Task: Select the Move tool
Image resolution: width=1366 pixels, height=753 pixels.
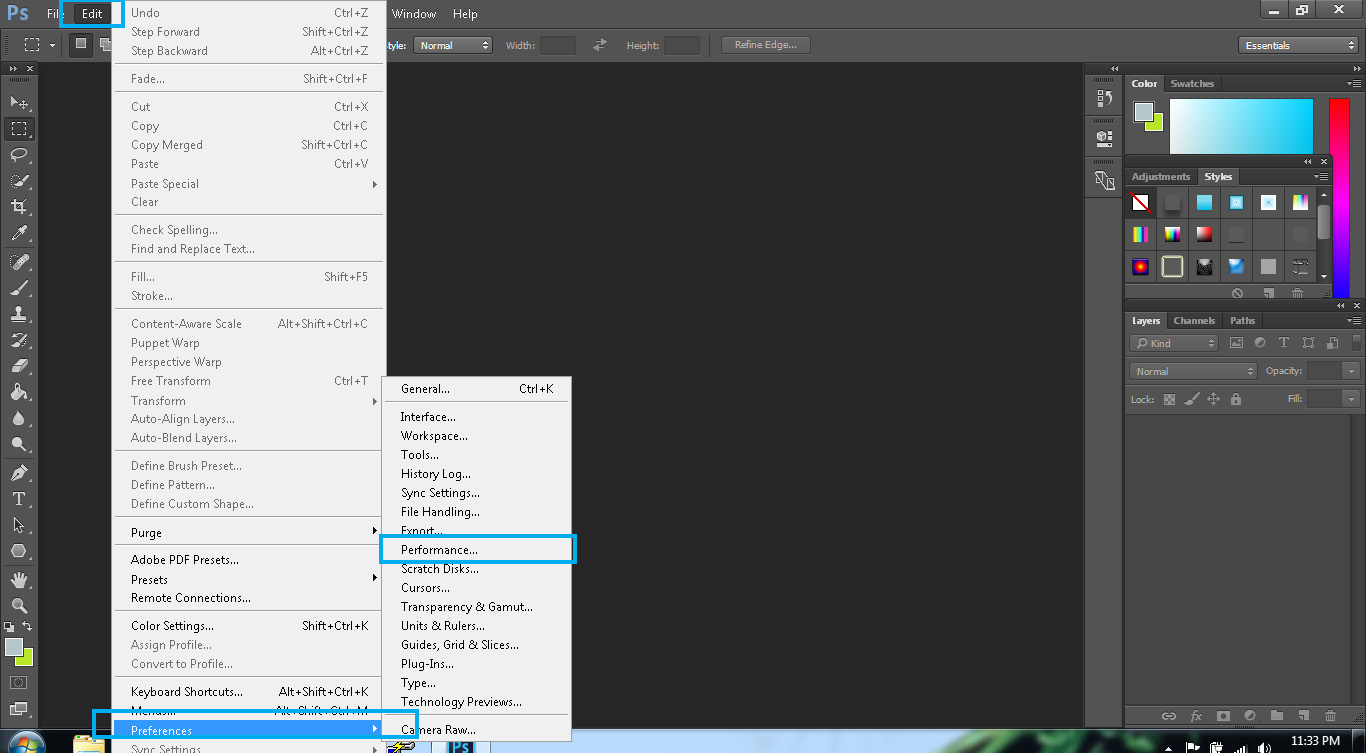Action: click(19, 102)
